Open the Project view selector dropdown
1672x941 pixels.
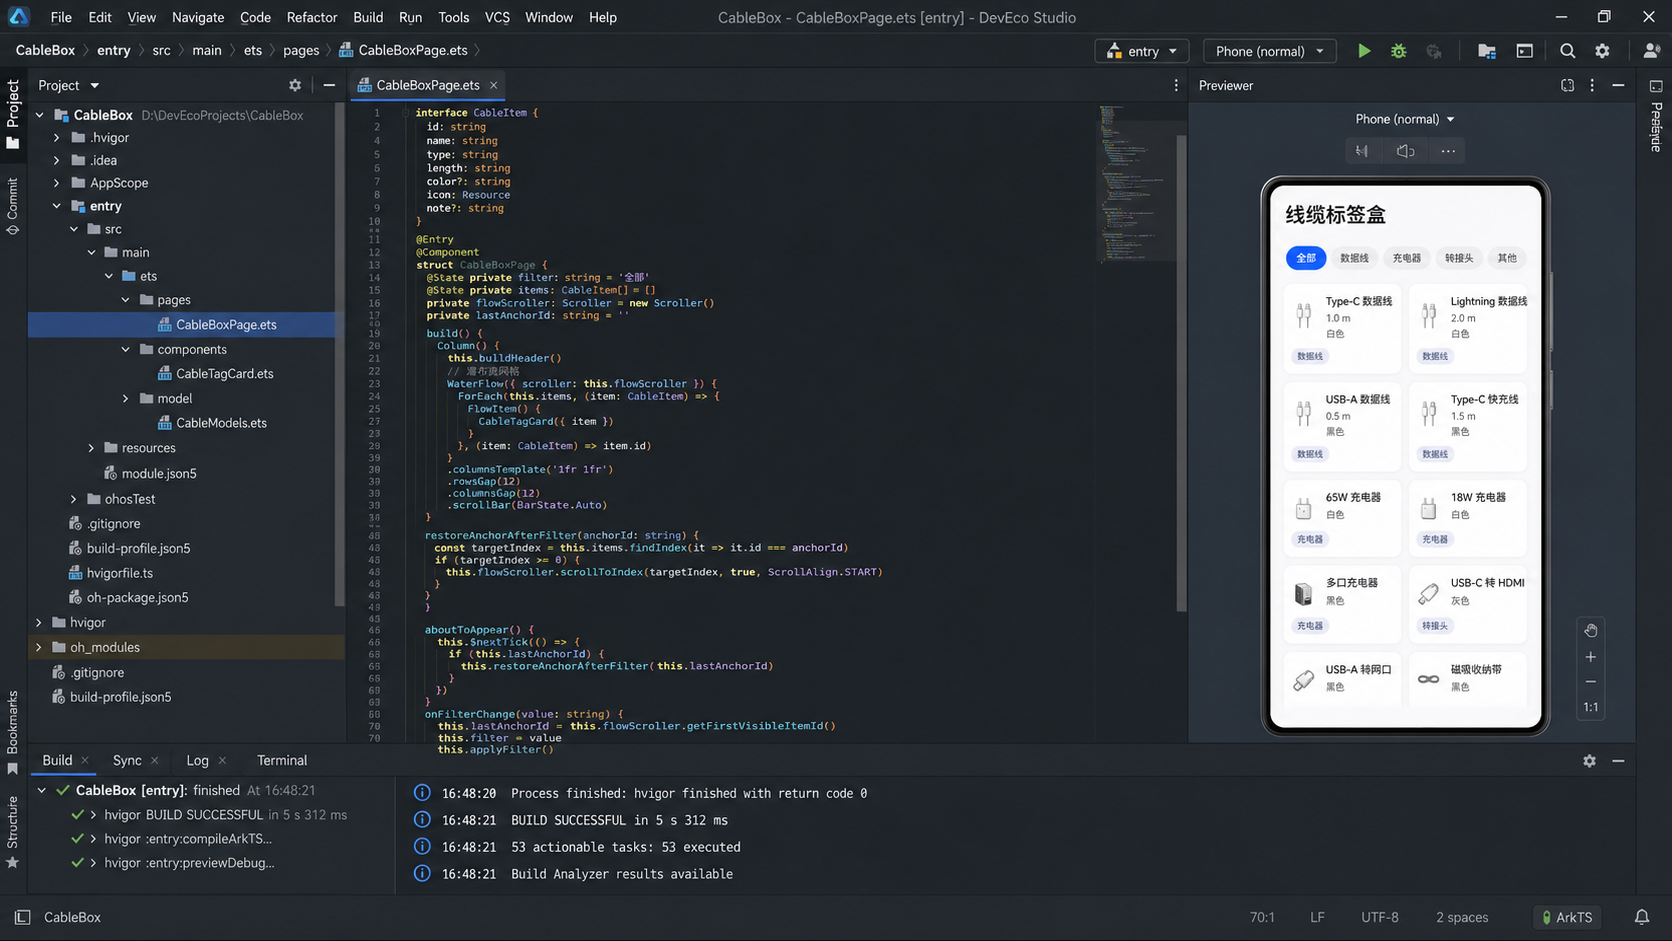(68, 85)
